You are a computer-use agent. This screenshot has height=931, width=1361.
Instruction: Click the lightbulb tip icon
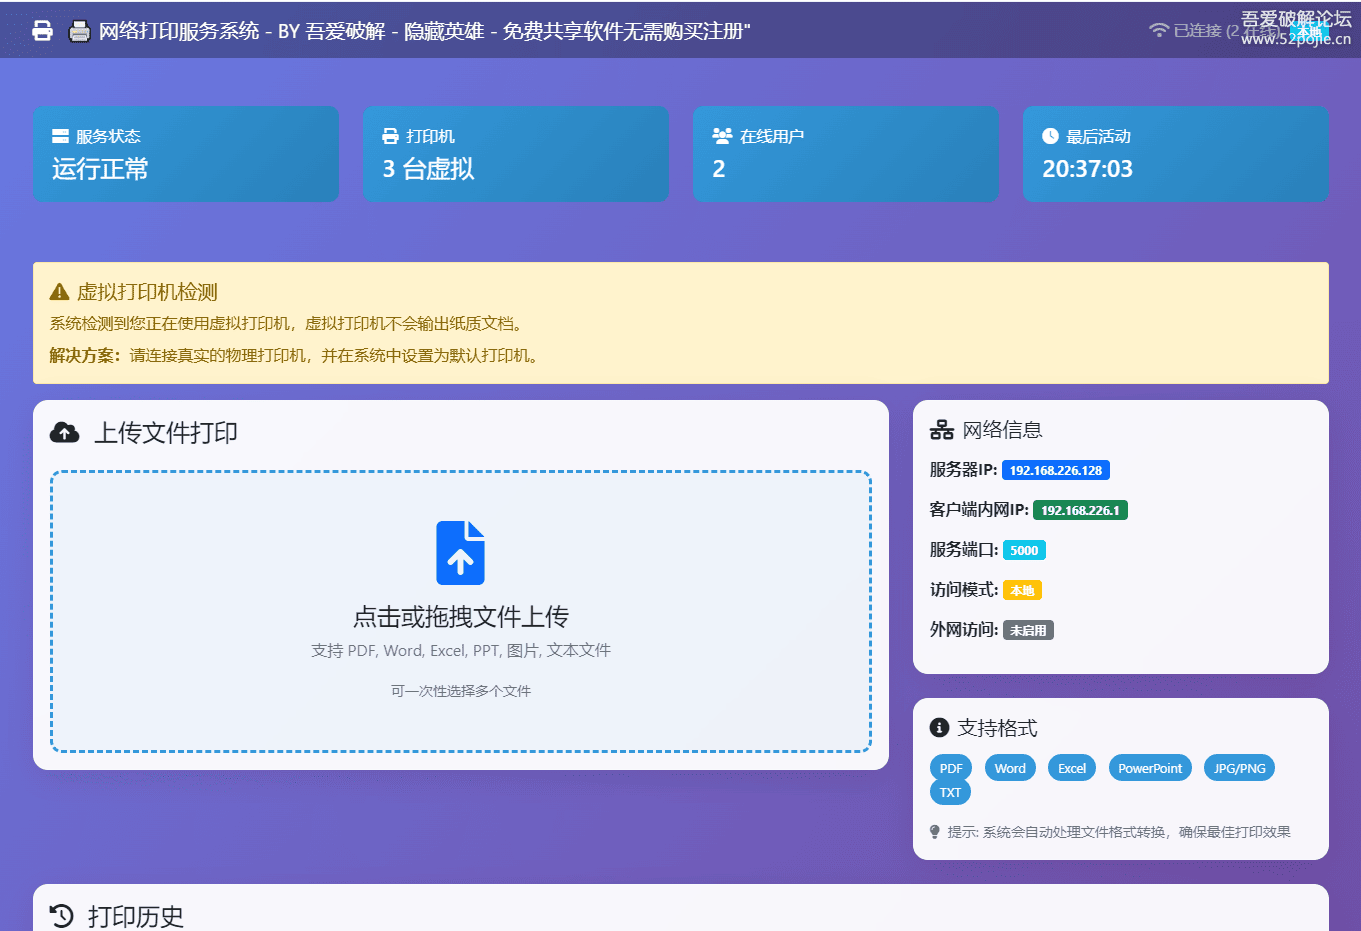935,832
